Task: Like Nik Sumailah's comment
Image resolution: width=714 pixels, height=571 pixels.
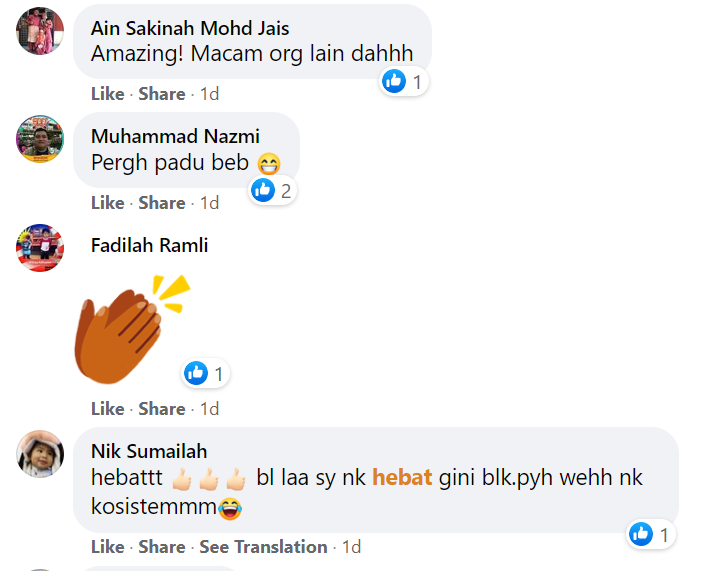Action: 107,547
